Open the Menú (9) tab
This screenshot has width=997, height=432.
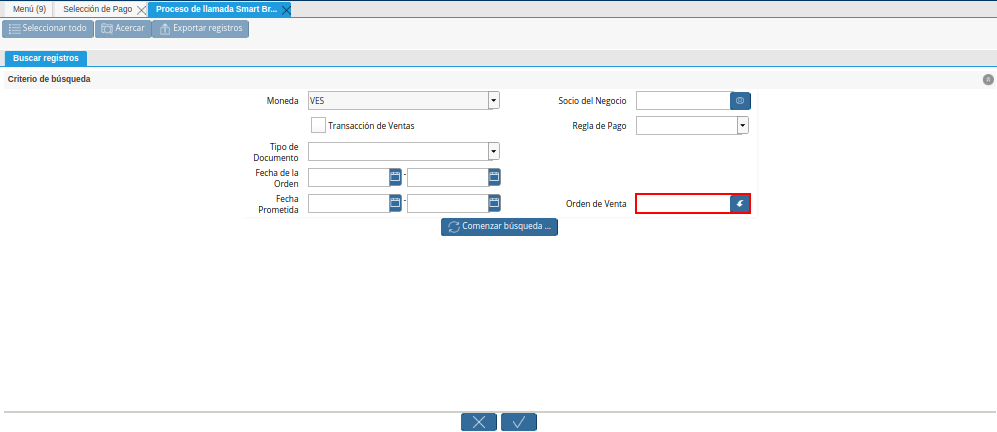coord(29,10)
